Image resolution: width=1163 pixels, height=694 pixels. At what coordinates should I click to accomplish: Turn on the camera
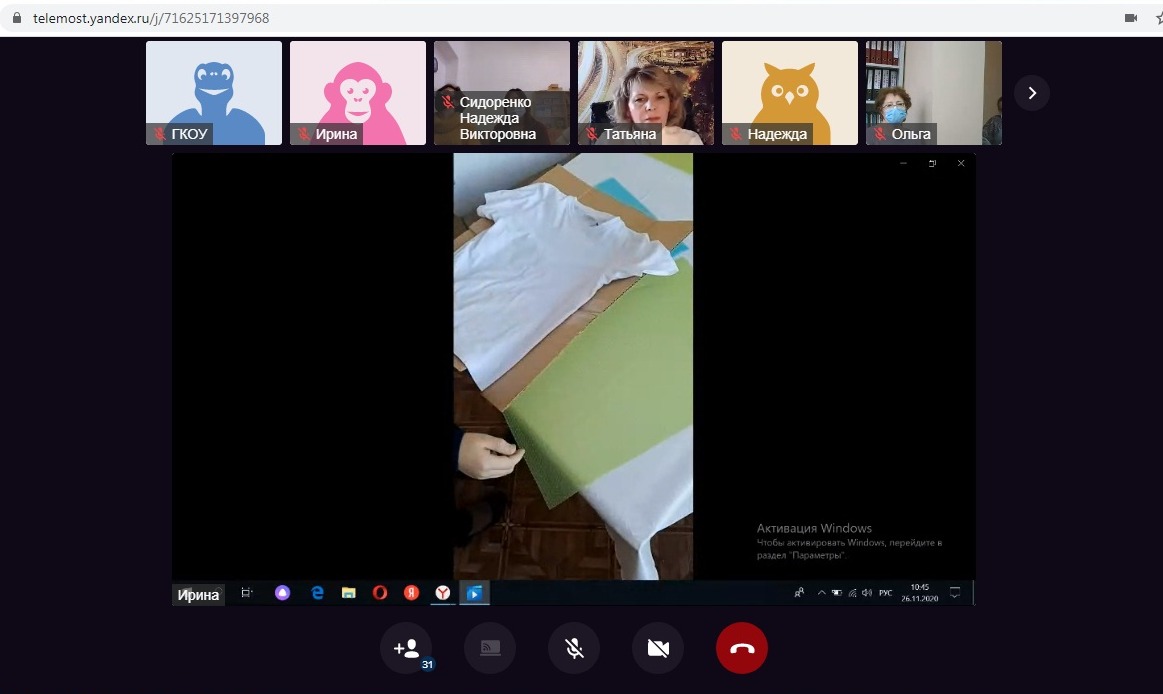click(658, 648)
